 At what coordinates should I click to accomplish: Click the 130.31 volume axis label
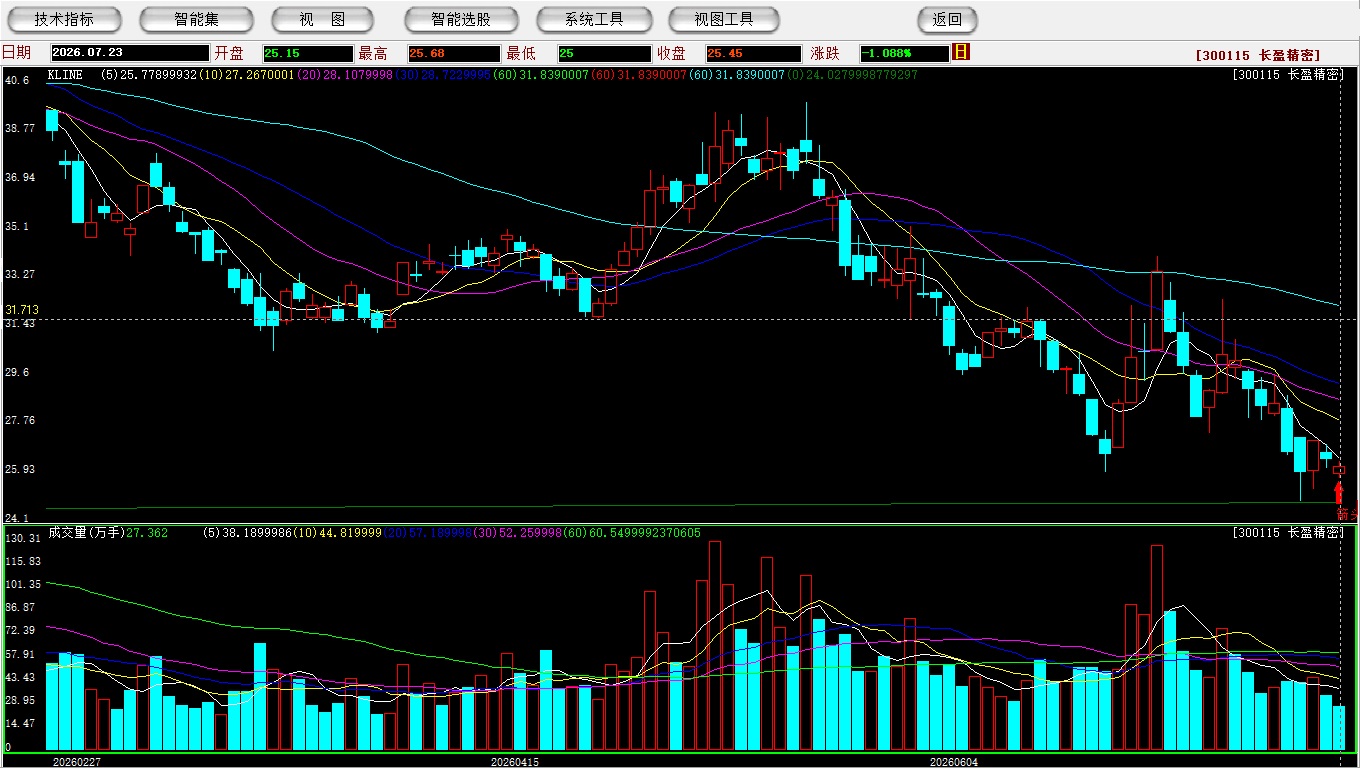click(x=23, y=538)
